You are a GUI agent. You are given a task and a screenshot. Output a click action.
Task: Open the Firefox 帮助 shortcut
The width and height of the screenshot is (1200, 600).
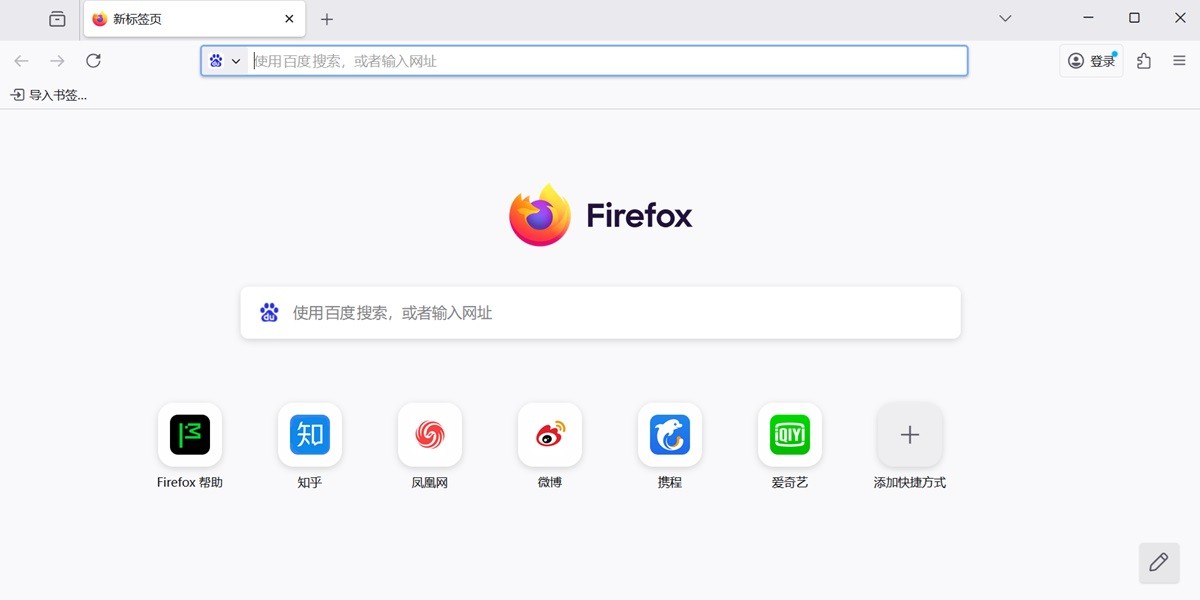click(190, 435)
